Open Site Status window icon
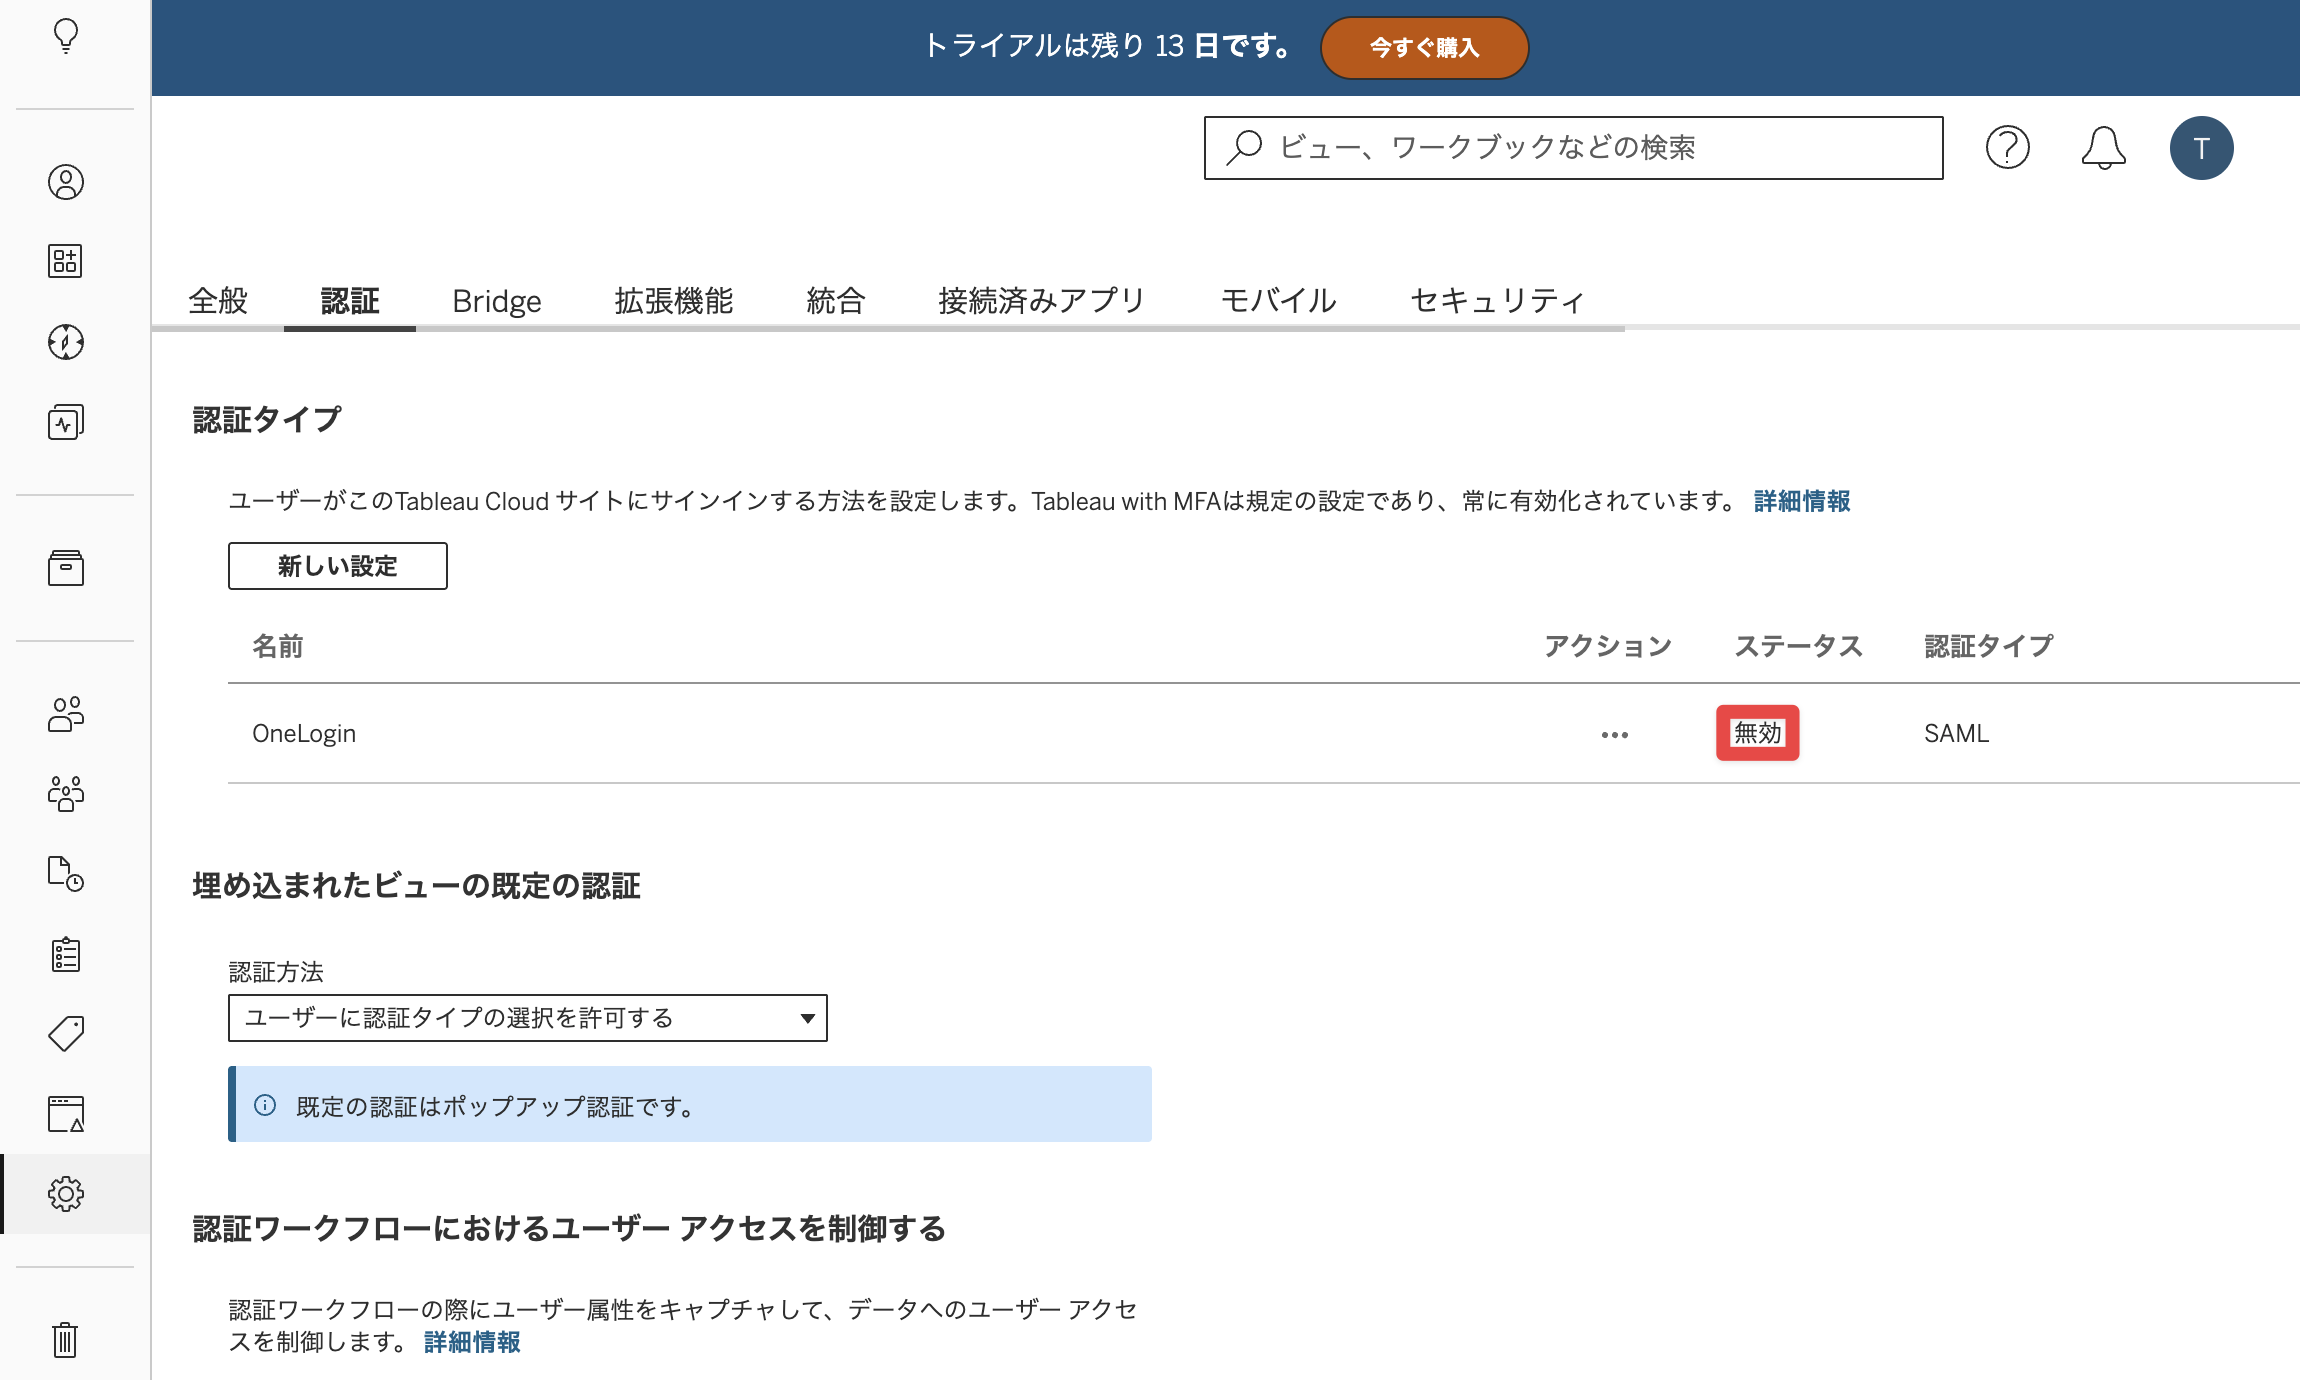 (66, 1114)
